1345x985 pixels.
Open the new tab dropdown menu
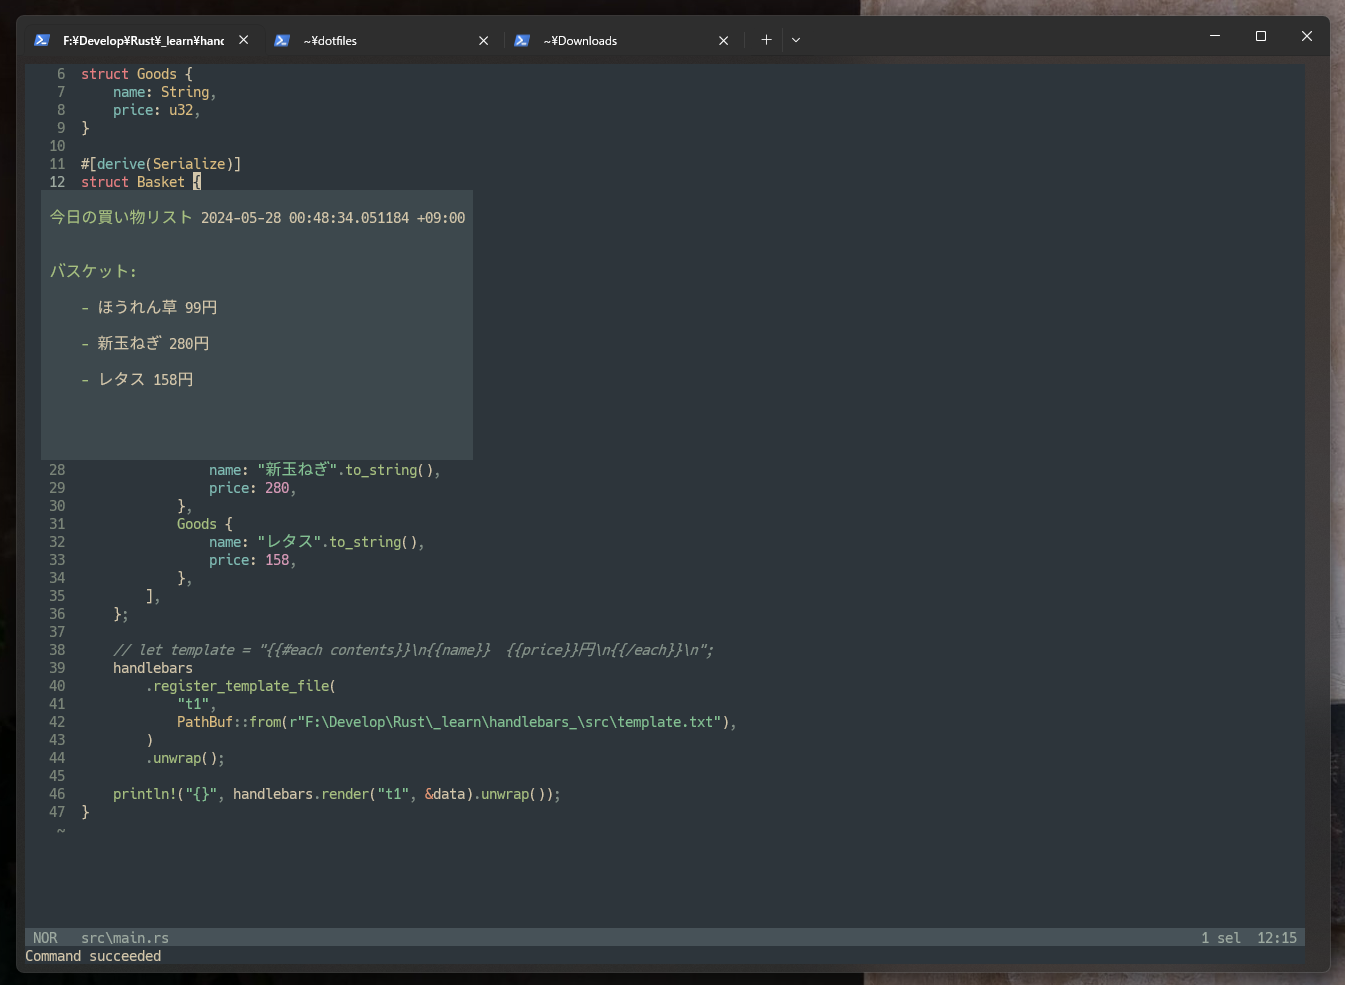point(796,39)
